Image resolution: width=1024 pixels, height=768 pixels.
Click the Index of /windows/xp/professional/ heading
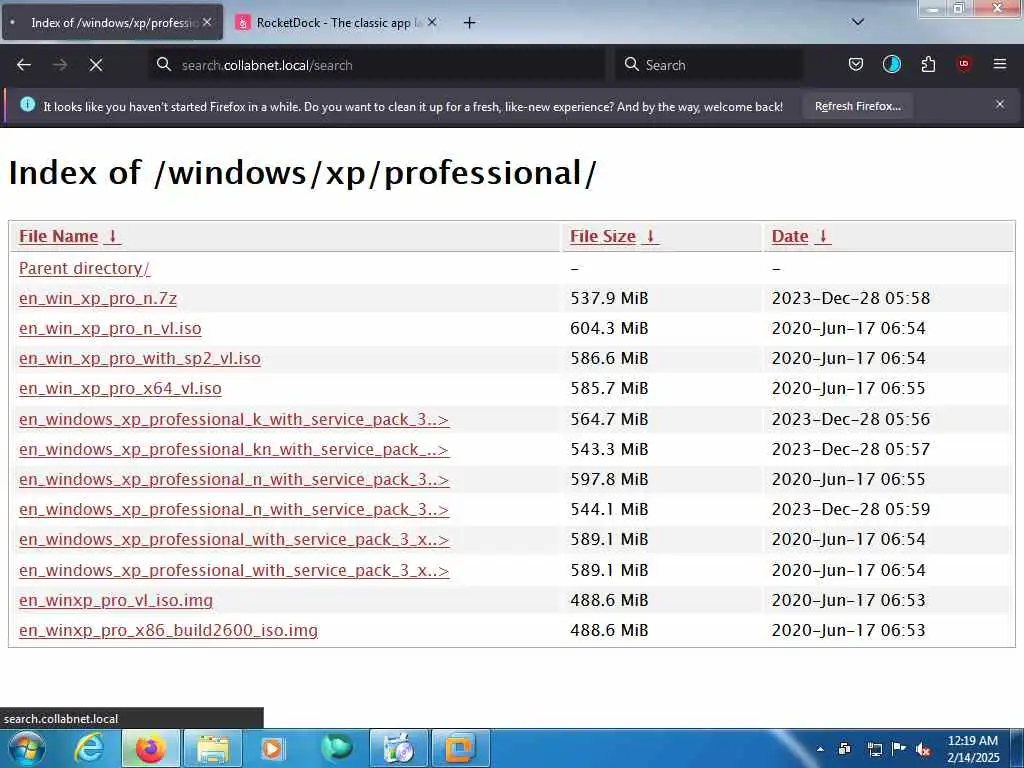[x=302, y=173]
